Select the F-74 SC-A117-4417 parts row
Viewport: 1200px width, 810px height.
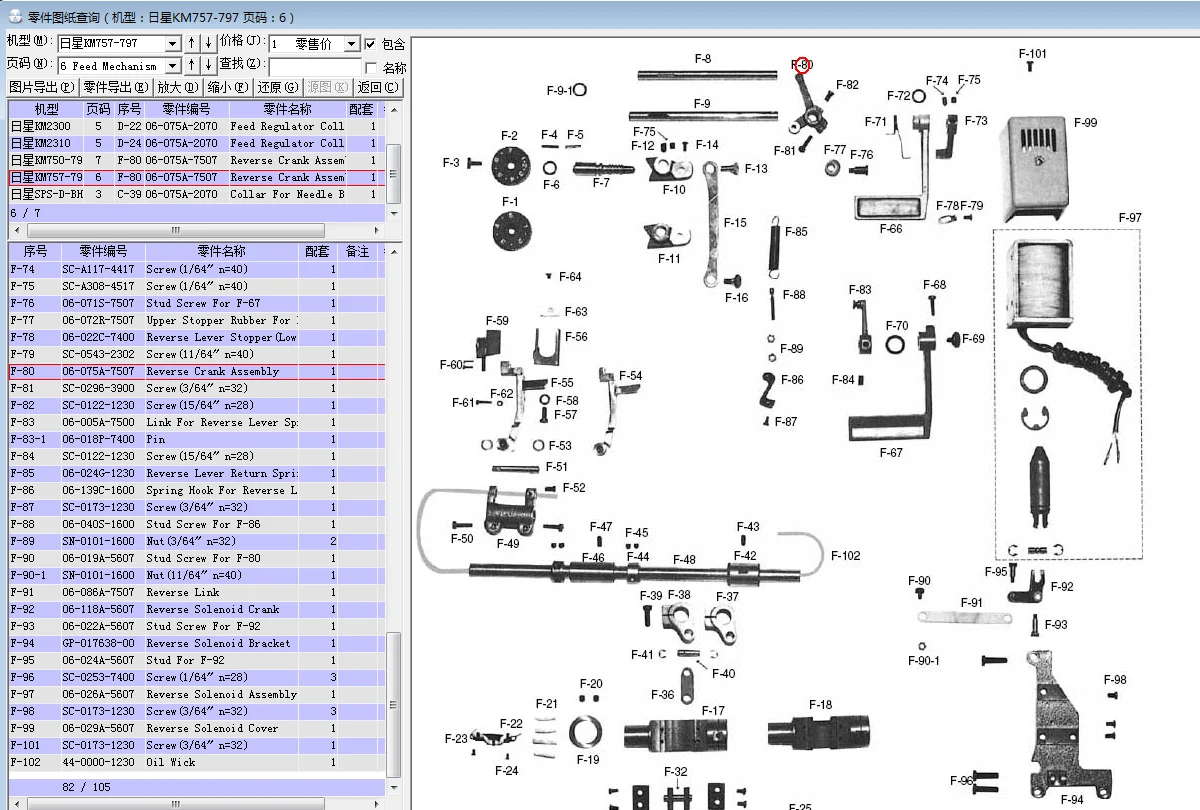pos(197,269)
